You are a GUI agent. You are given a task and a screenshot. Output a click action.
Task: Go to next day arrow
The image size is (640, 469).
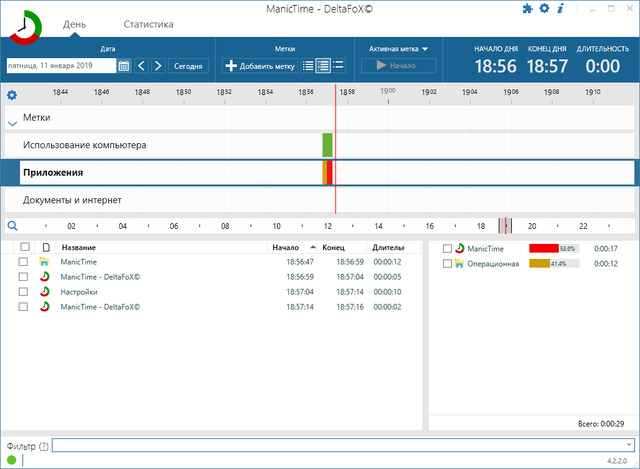(x=158, y=66)
